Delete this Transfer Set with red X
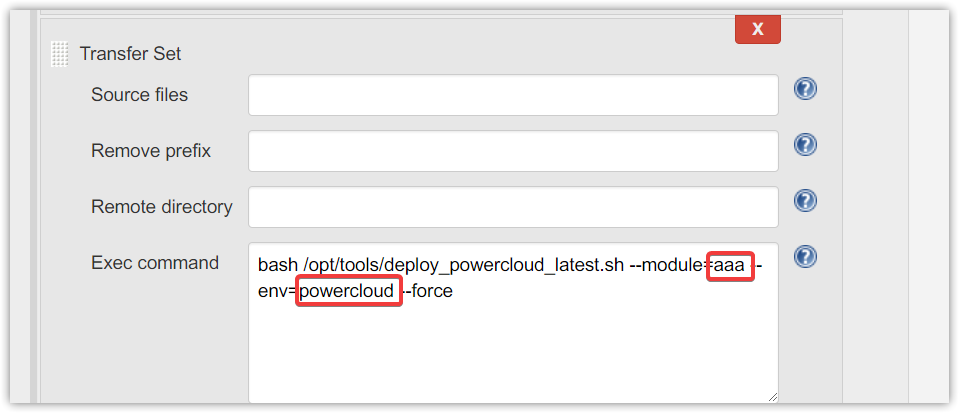Screen dimensions: 959x413 [x=758, y=29]
